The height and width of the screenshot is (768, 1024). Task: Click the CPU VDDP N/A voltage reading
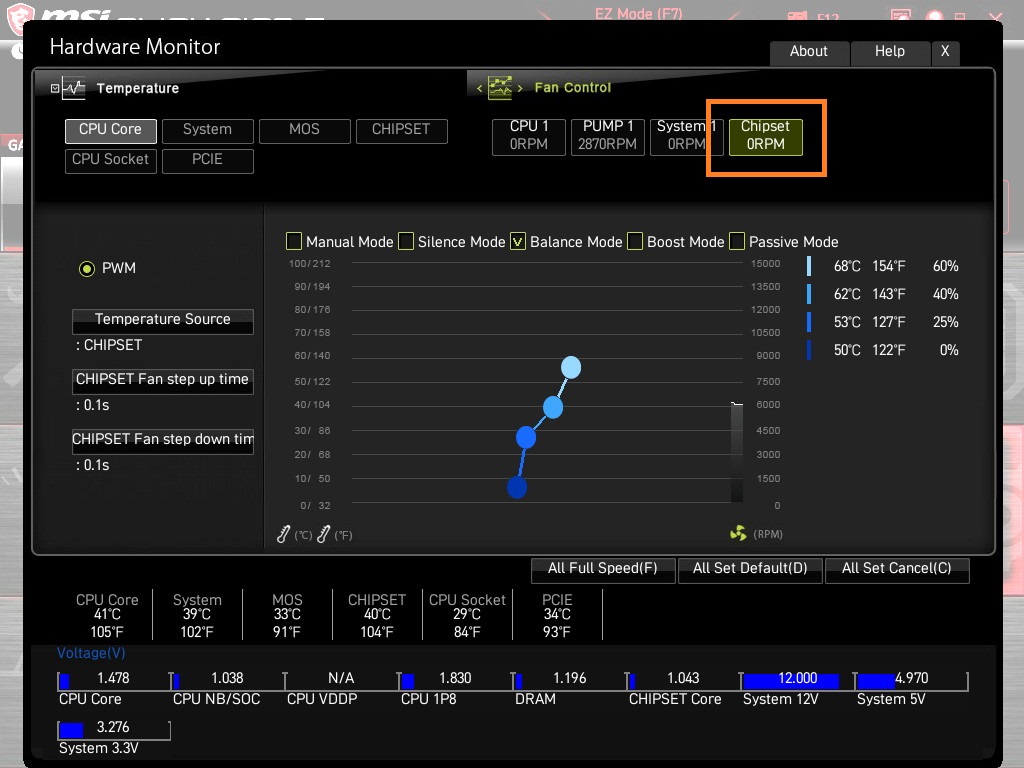point(342,679)
